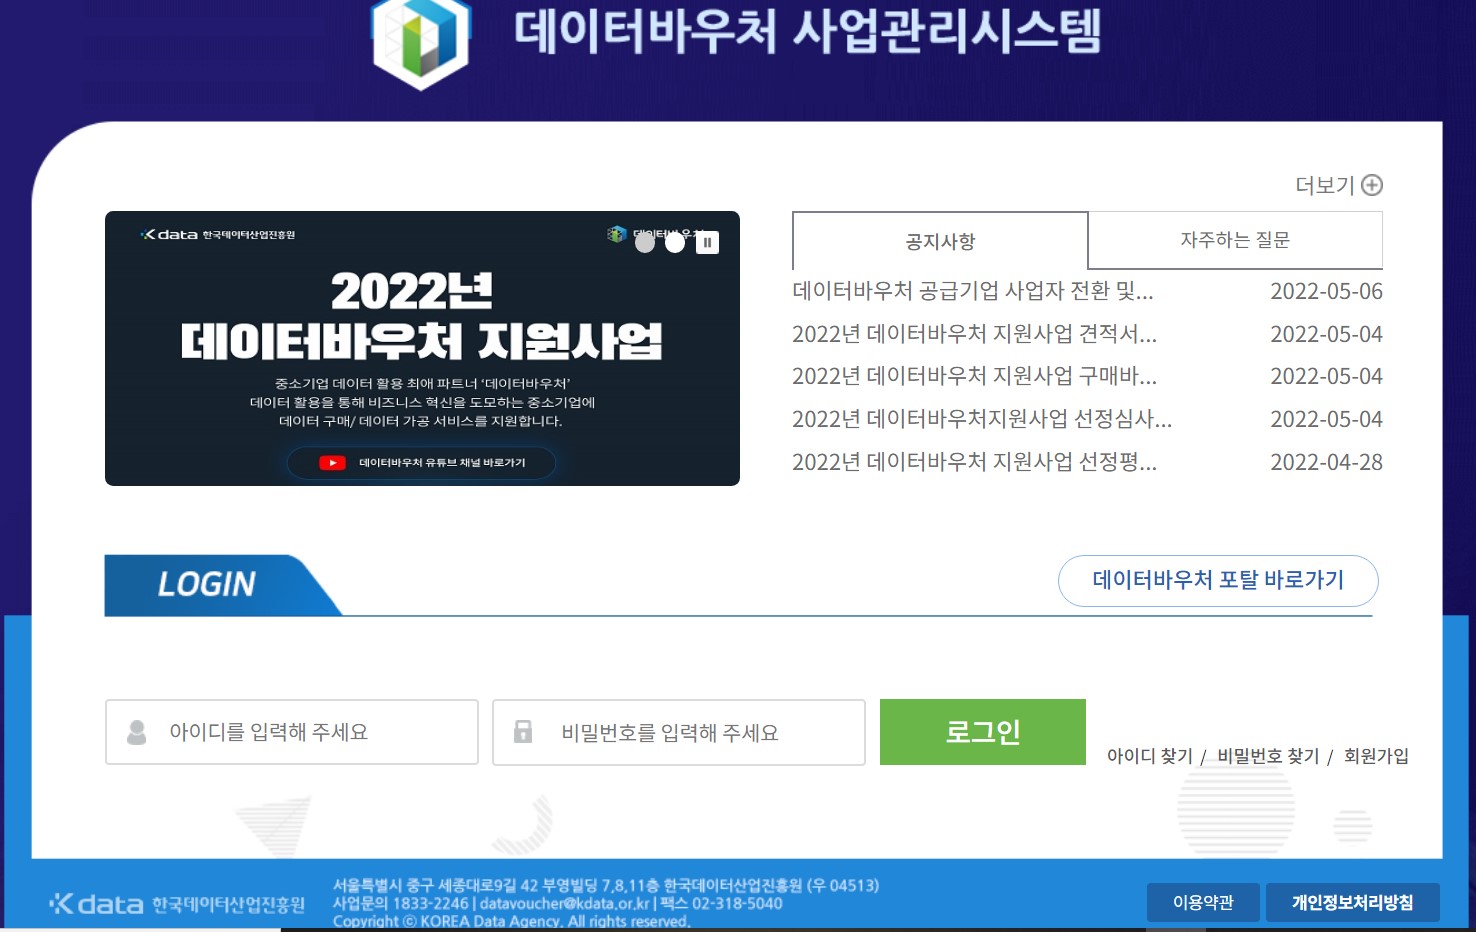Pause the banner slideshow
This screenshot has width=1476, height=932.
click(707, 242)
